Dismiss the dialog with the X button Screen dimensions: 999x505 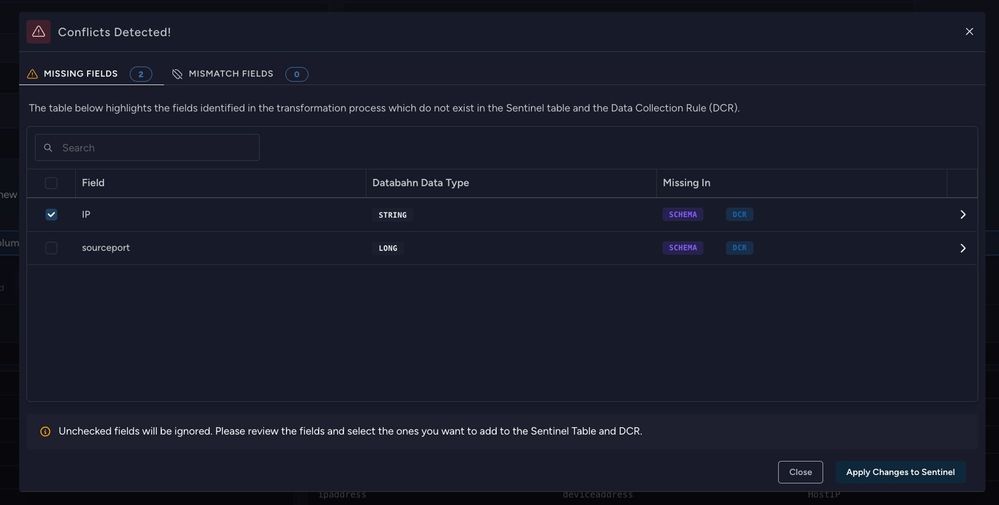coord(969,32)
